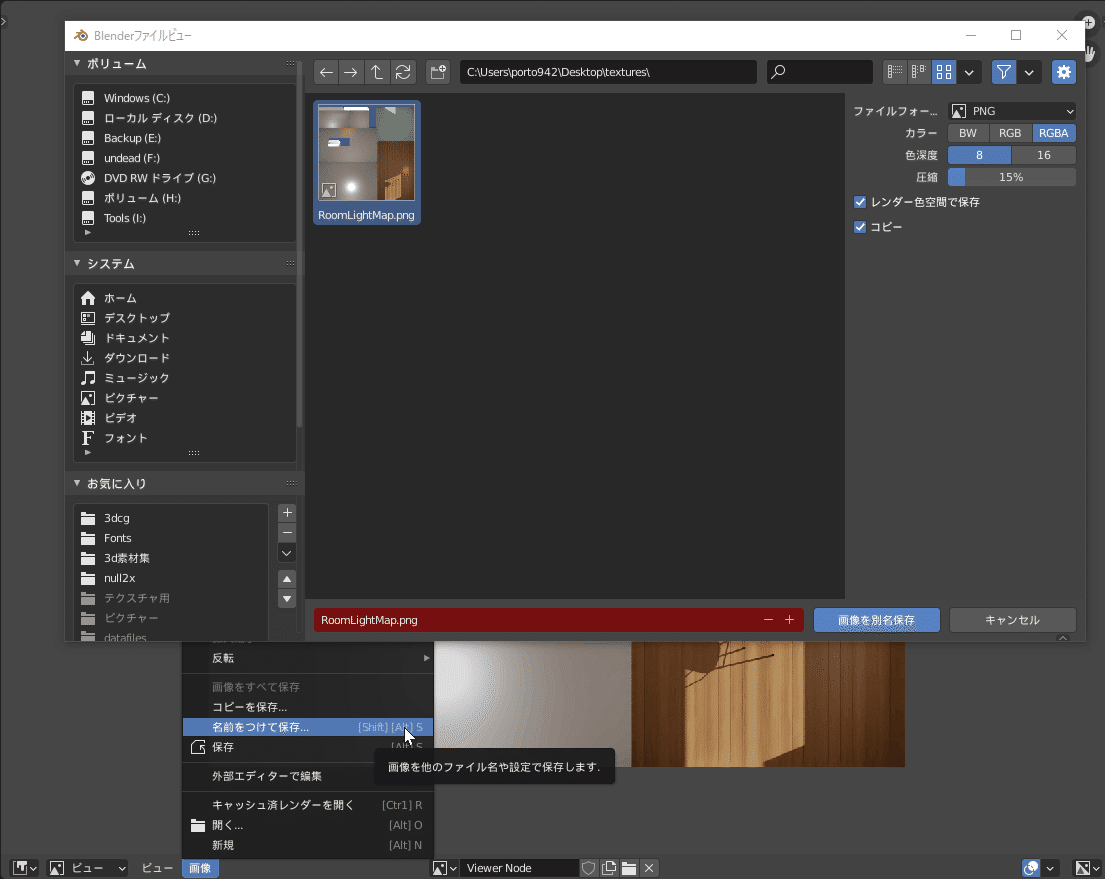1105x879 pixels.
Task: Switch to horizontal list display mode
Action: click(x=919, y=72)
